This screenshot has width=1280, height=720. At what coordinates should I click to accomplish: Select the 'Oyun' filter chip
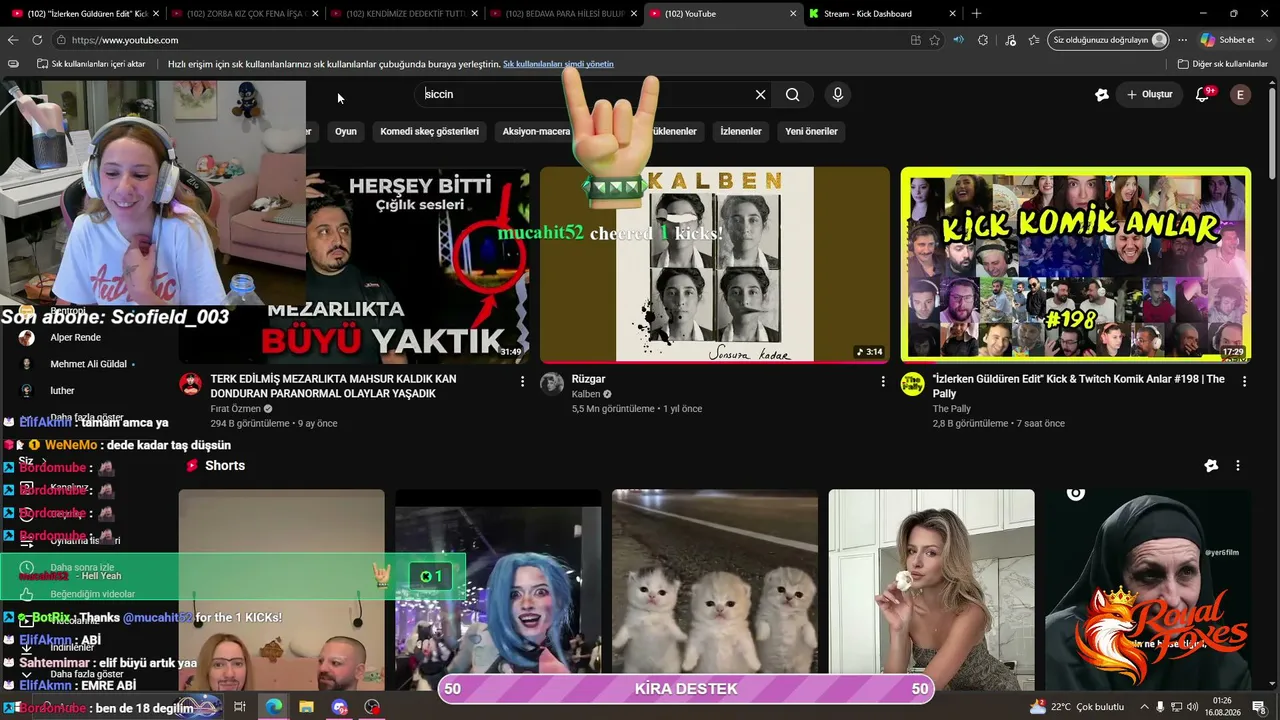[346, 131]
